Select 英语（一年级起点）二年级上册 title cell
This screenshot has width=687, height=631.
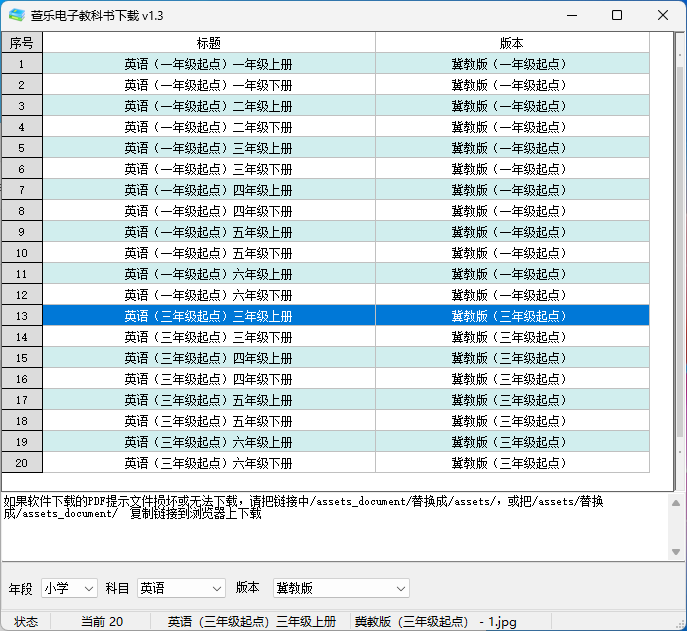pos(209,106)
